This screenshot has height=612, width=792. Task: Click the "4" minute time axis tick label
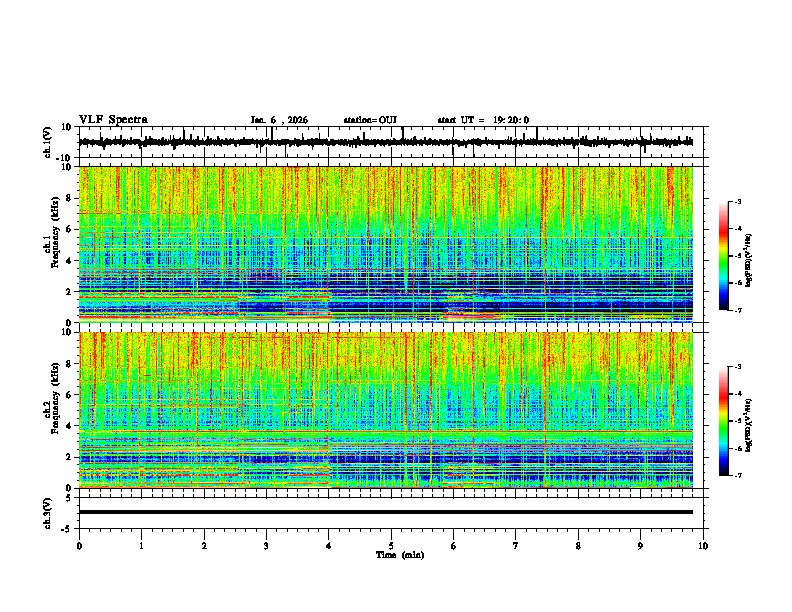[x=329, y=546]
